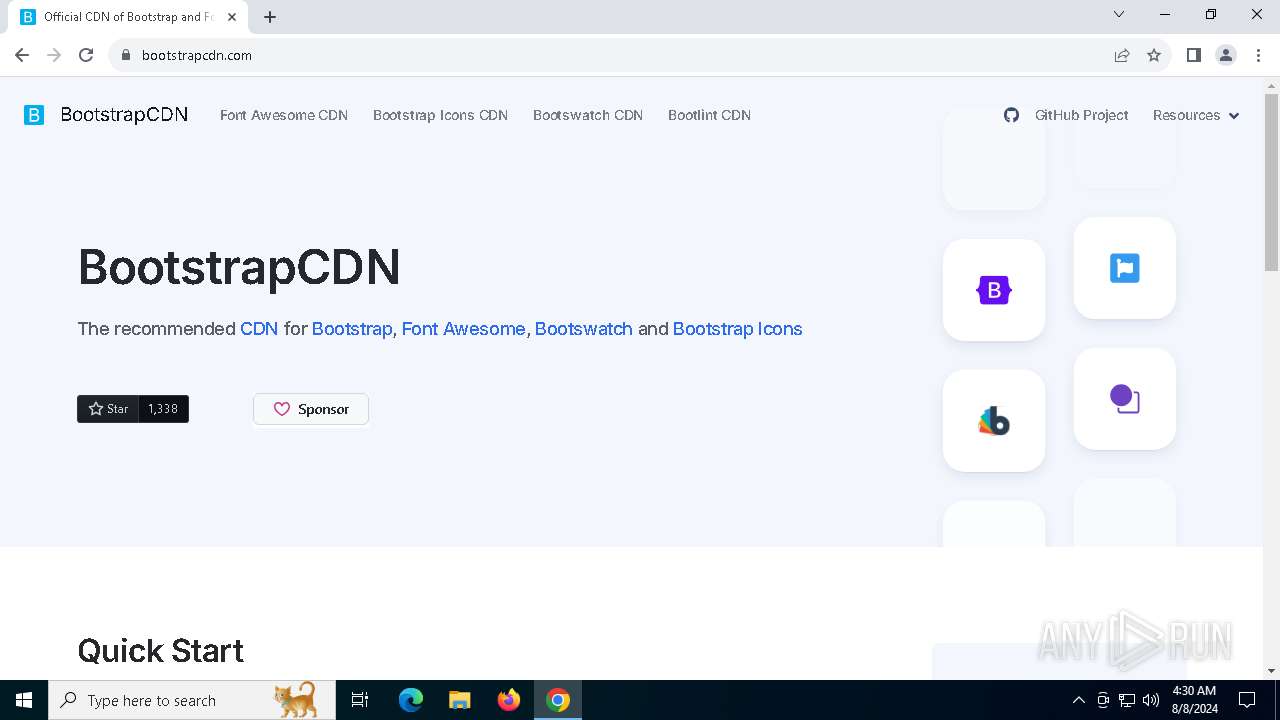
Task: Open the network icon in system tray
Action: 1127,700
